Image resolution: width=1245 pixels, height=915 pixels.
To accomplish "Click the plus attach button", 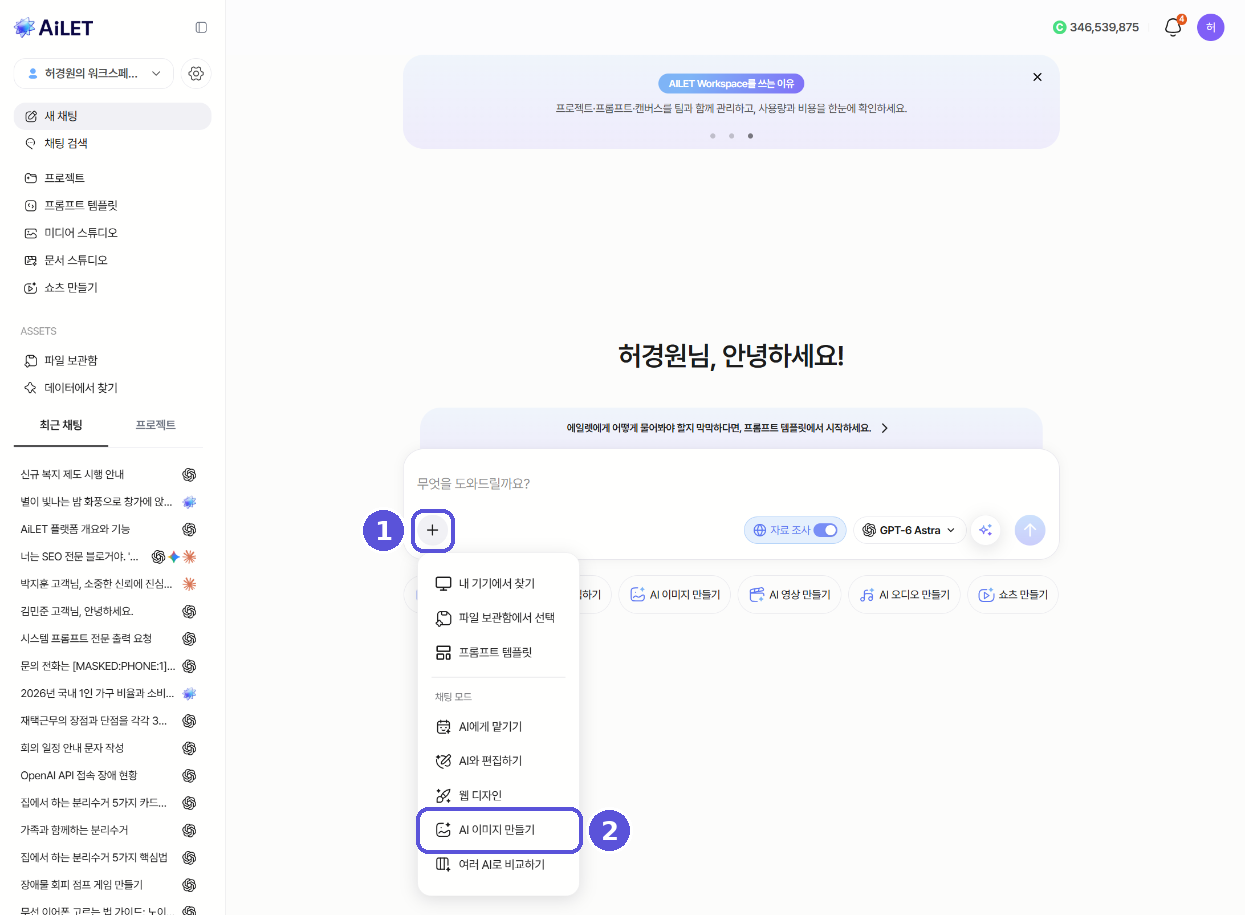I will [x=432, y=530].
